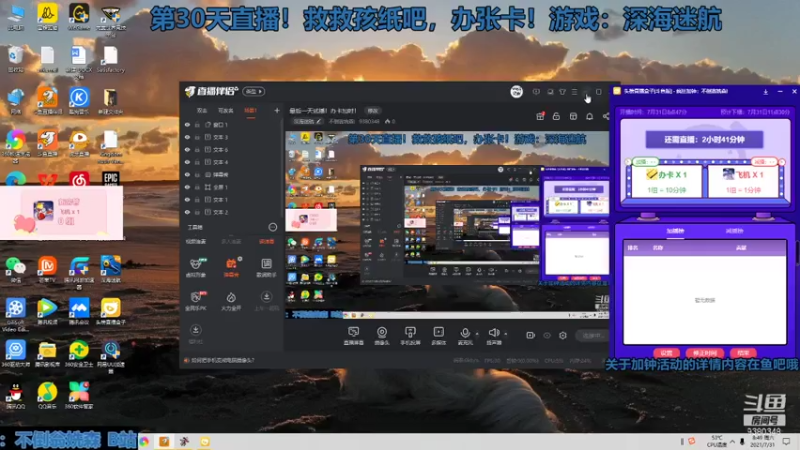Select the first tool category tab
The image size is (800, 450).
(x=196, y=241)
